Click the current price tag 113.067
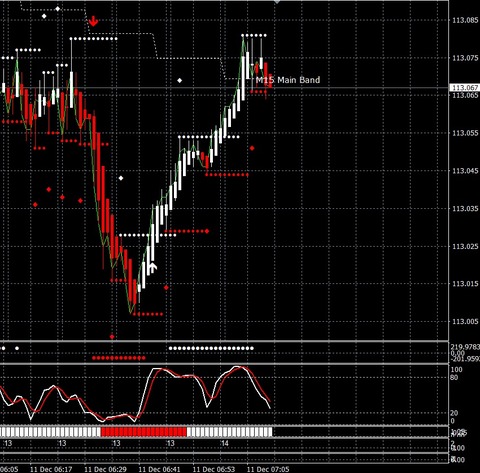Screen dimensions: 480x473 pyautogui.click(x=464, y=88)
